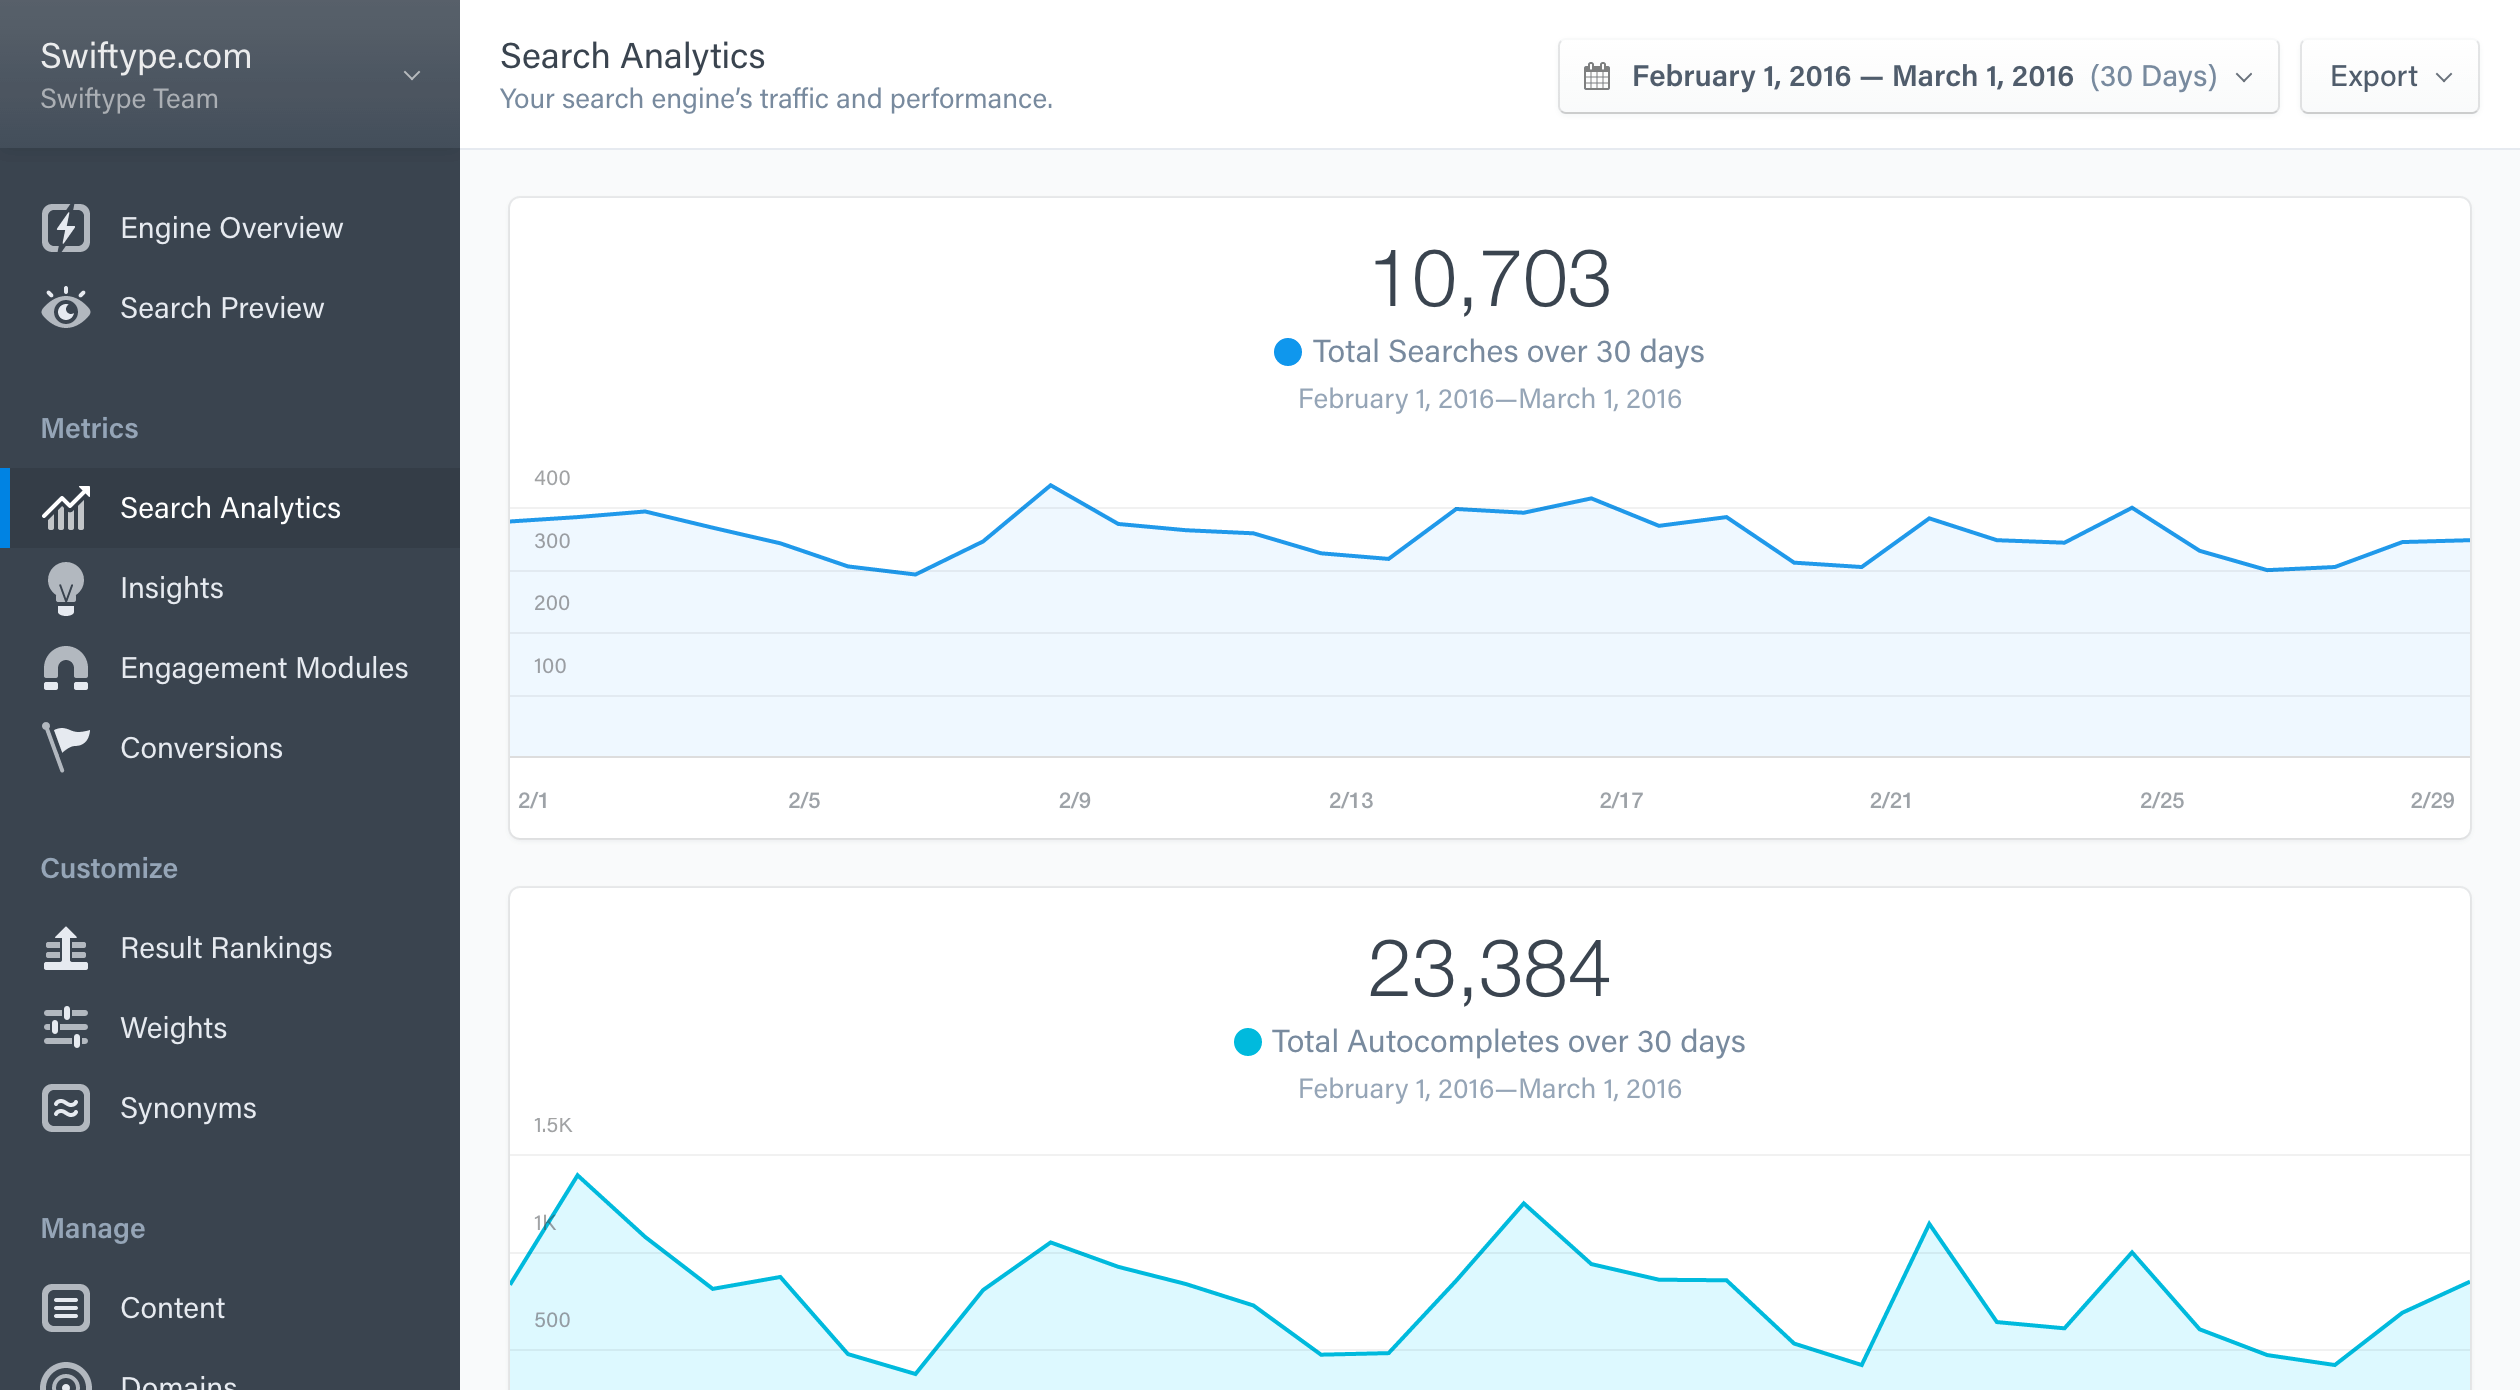2520x1390 pixels.
Task: Expand the Swiftype.com engine switcher chevron
Action: tap(411, 76)
